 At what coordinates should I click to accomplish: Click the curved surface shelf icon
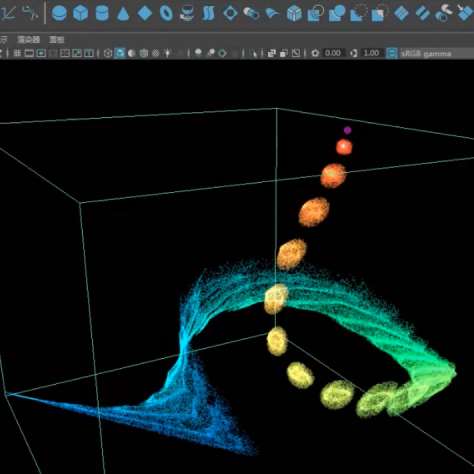click(273, 13)
